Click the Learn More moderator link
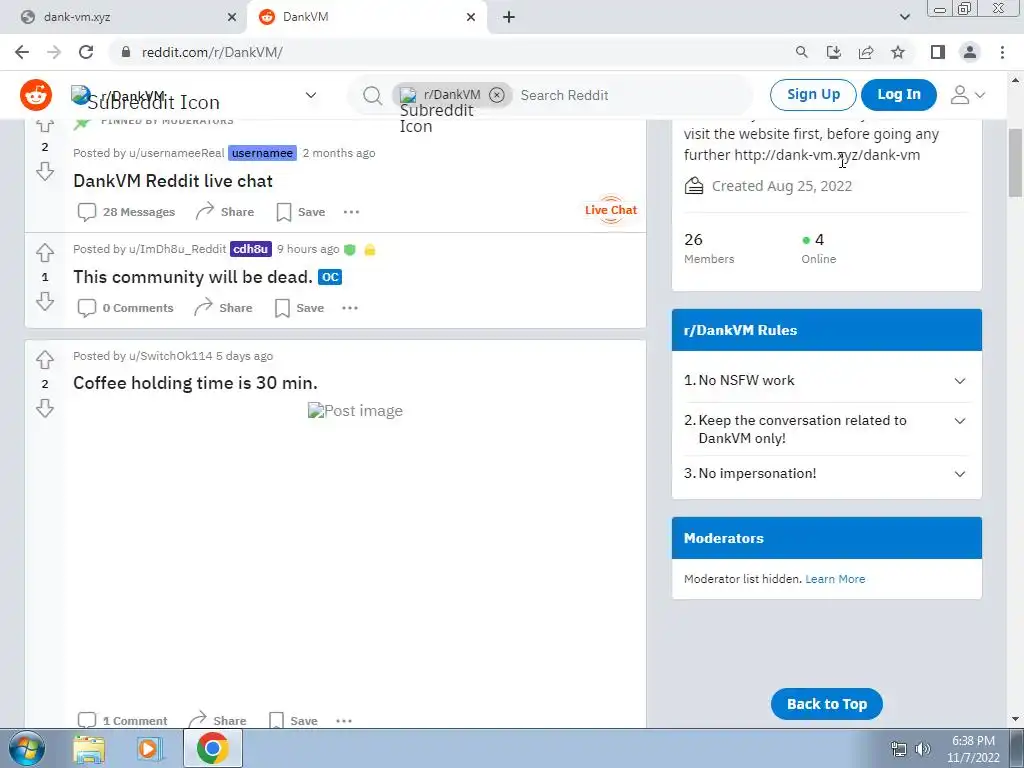 coord(835,579)
